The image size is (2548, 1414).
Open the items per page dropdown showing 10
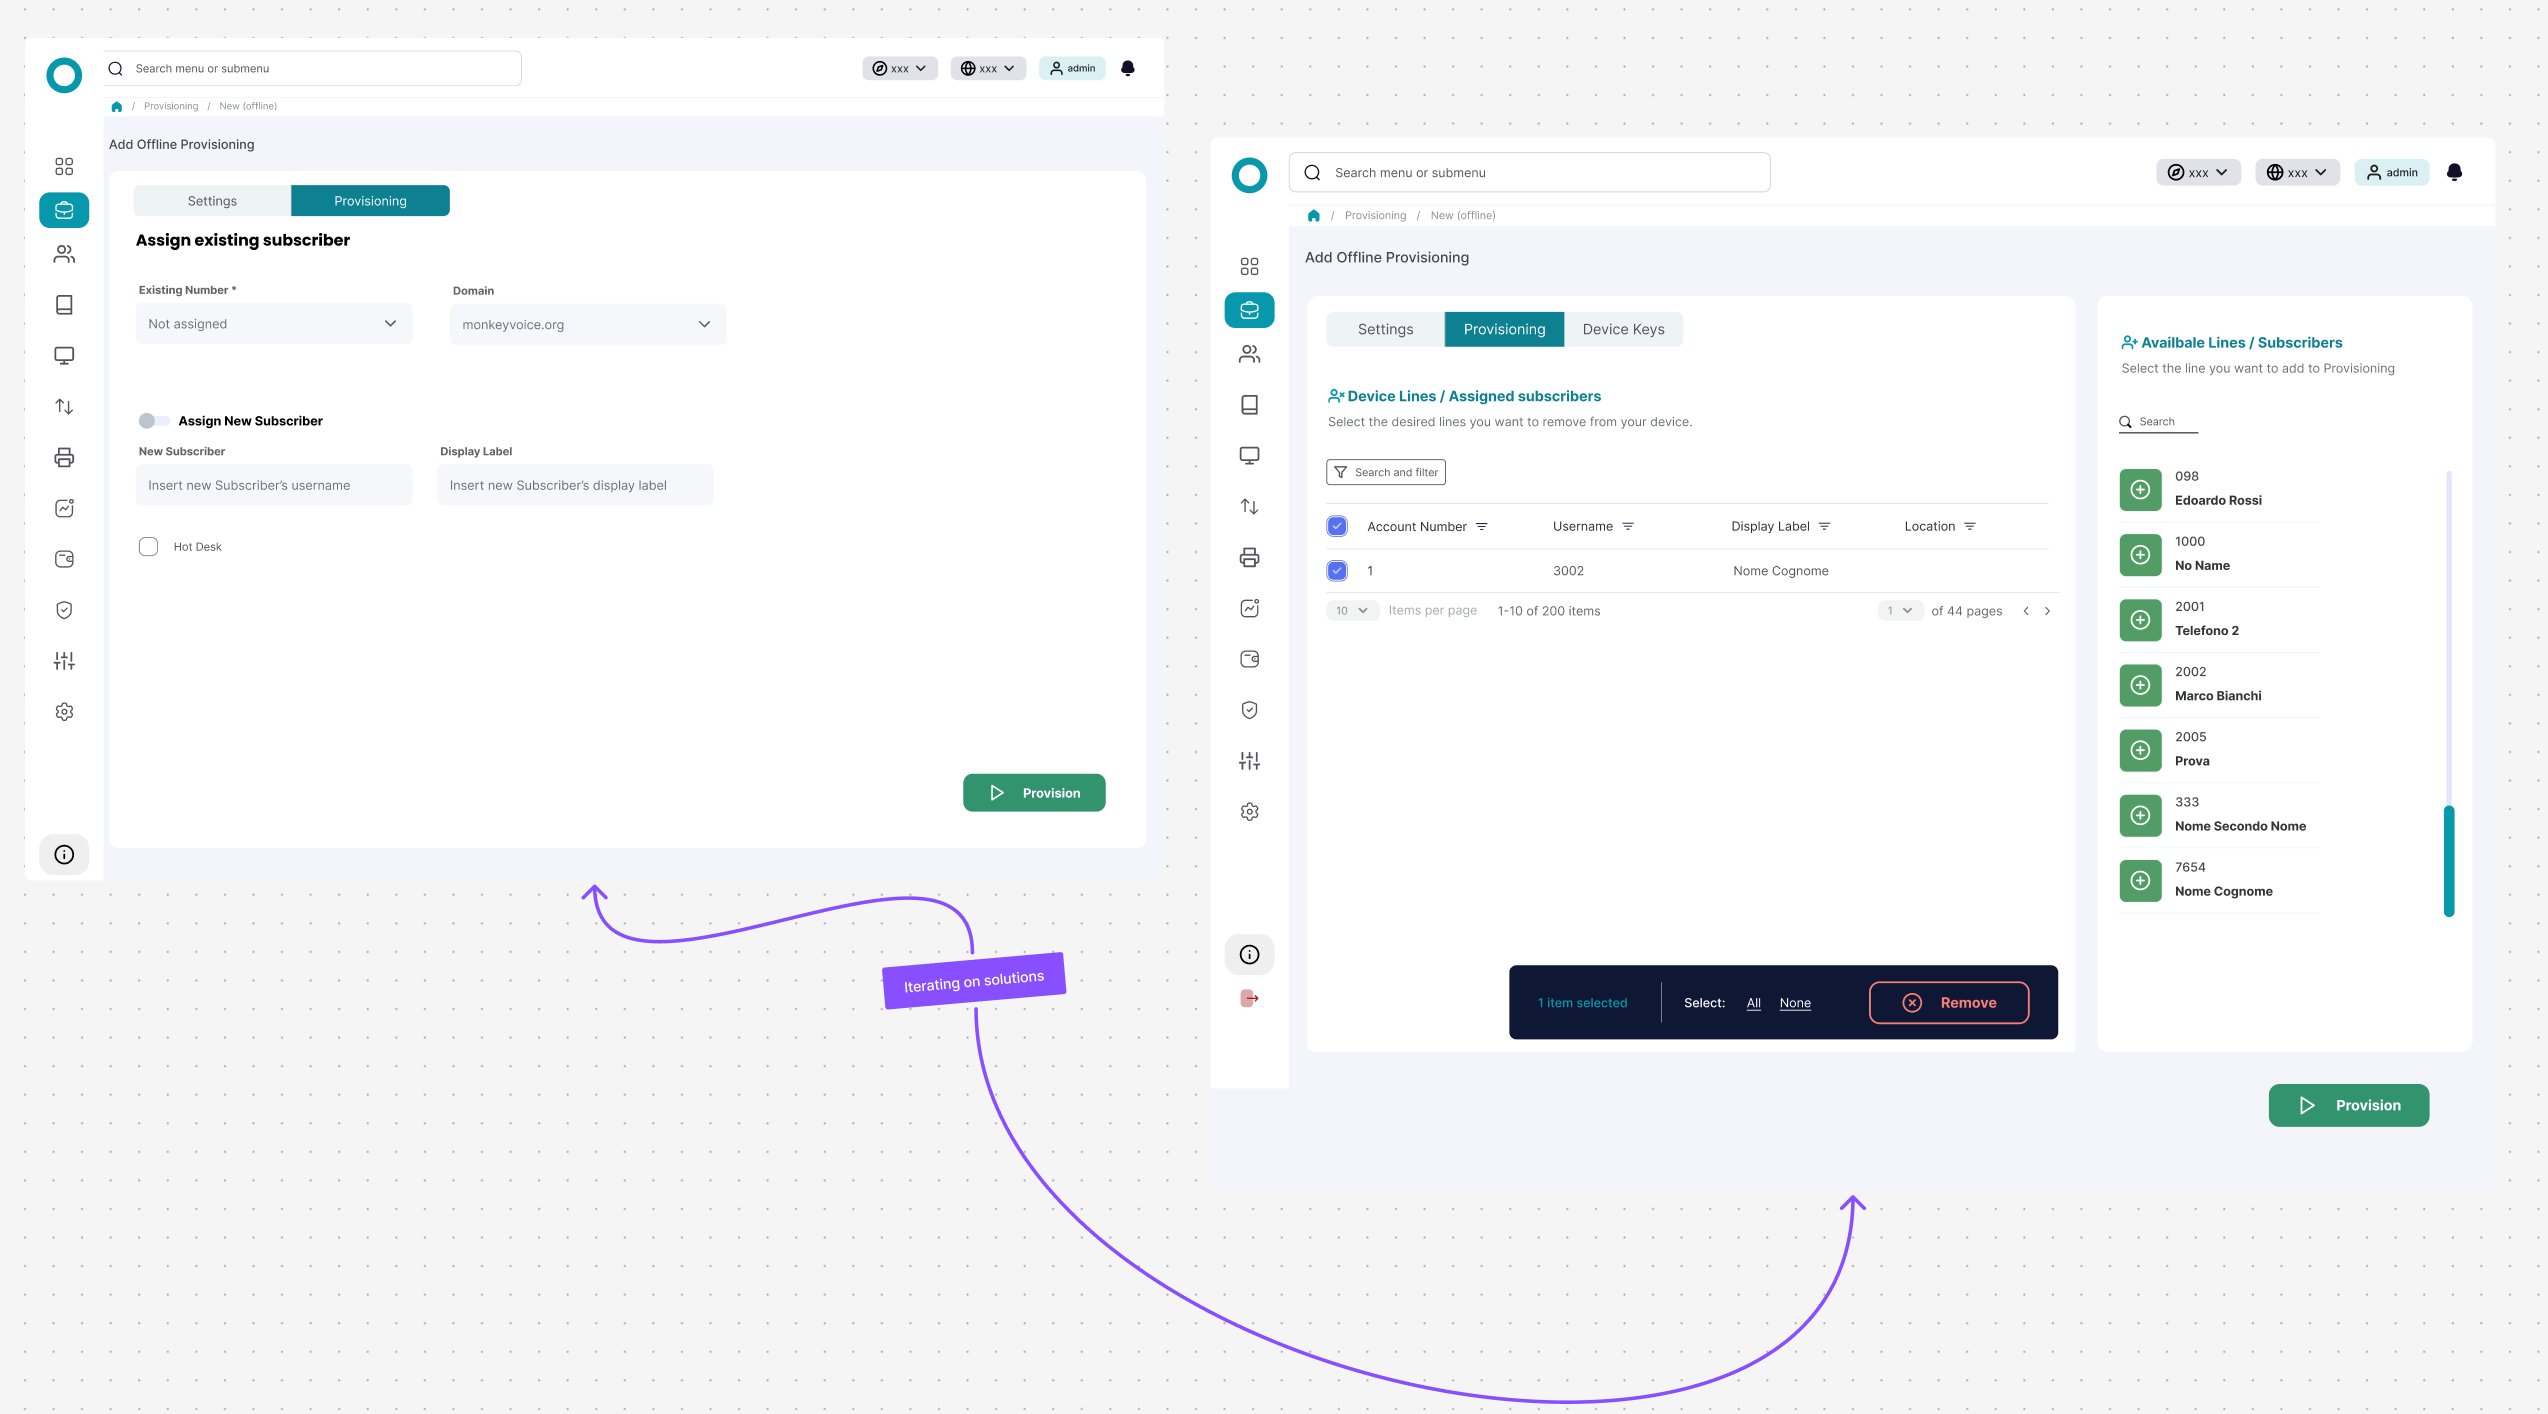pyautogui.click(x=1352, y=610)
